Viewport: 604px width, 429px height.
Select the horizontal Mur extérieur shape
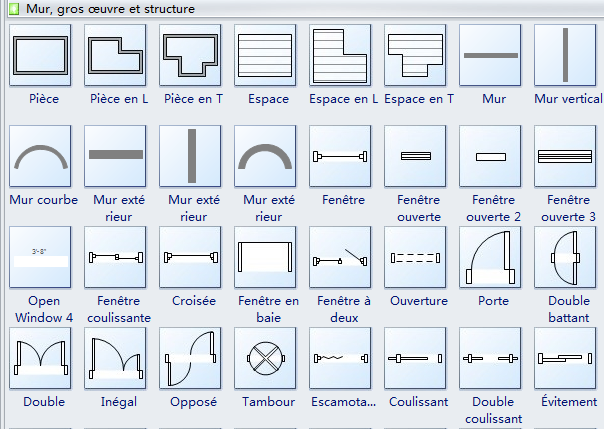[x=115, y=156]
